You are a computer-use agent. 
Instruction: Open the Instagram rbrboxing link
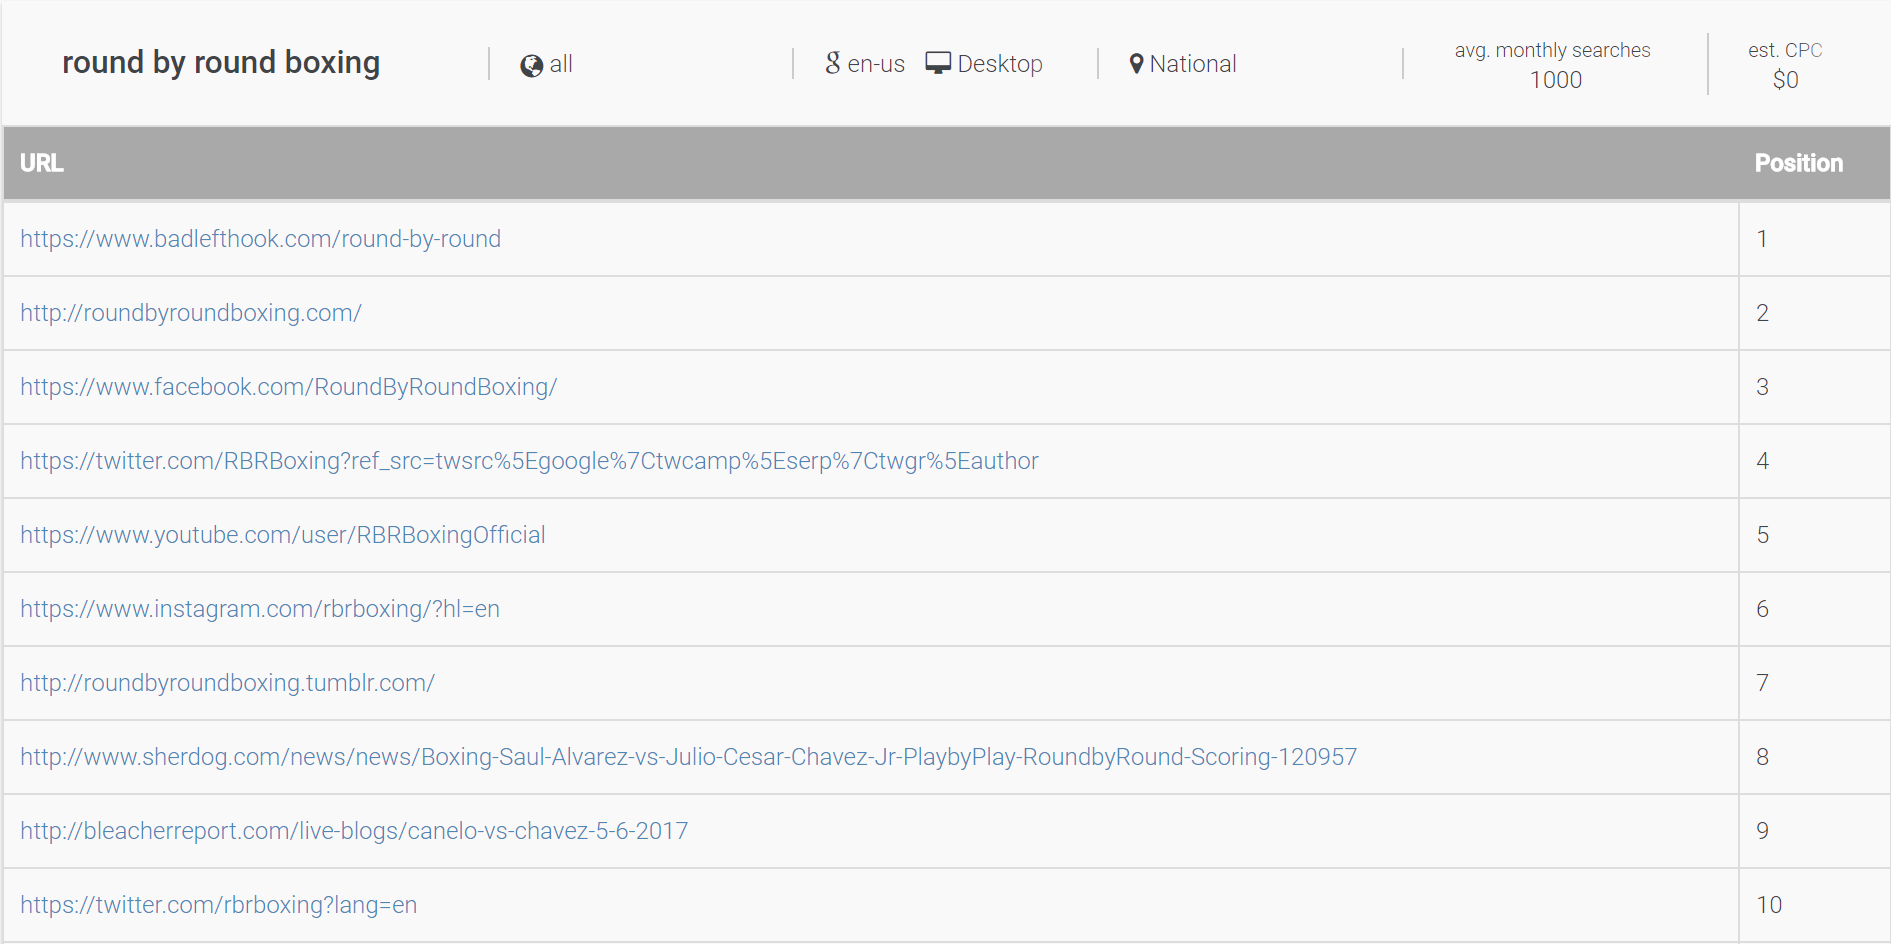(x=260, y=609)
